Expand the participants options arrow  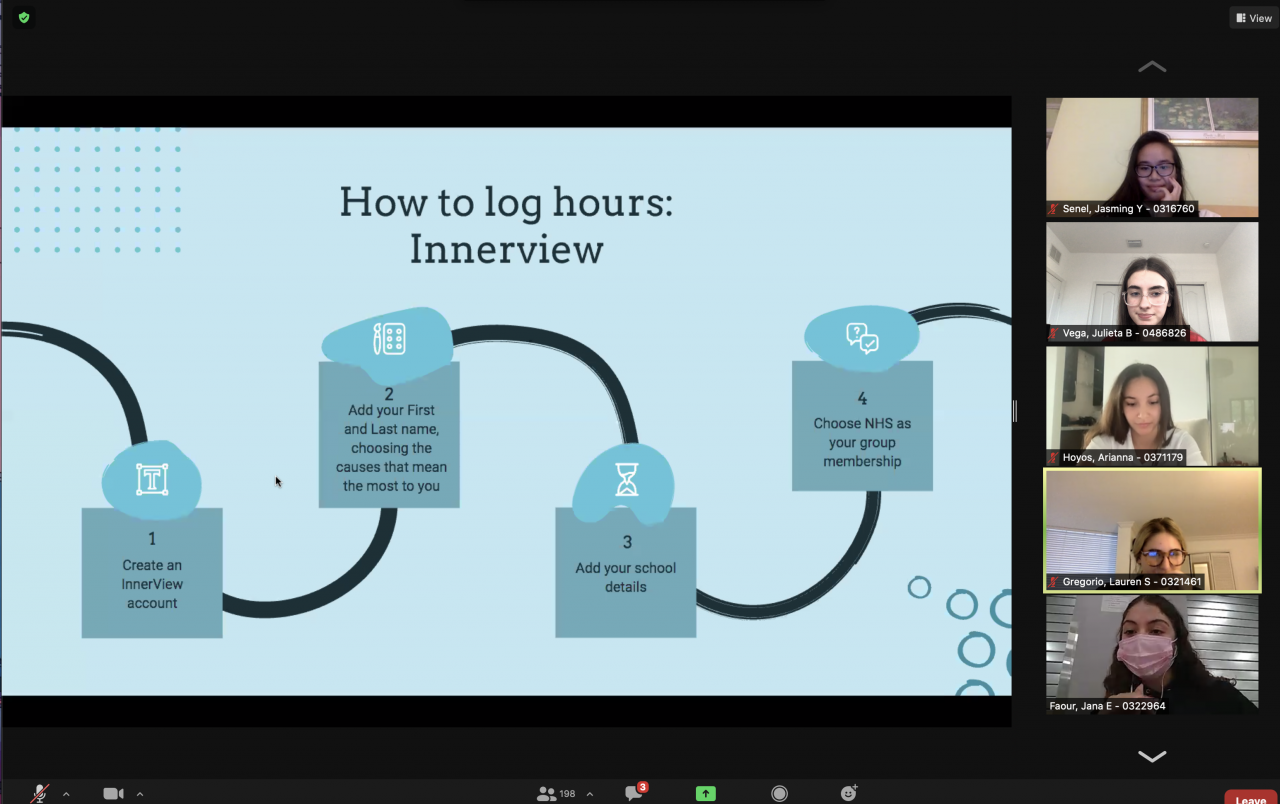[x=589, y=794]
